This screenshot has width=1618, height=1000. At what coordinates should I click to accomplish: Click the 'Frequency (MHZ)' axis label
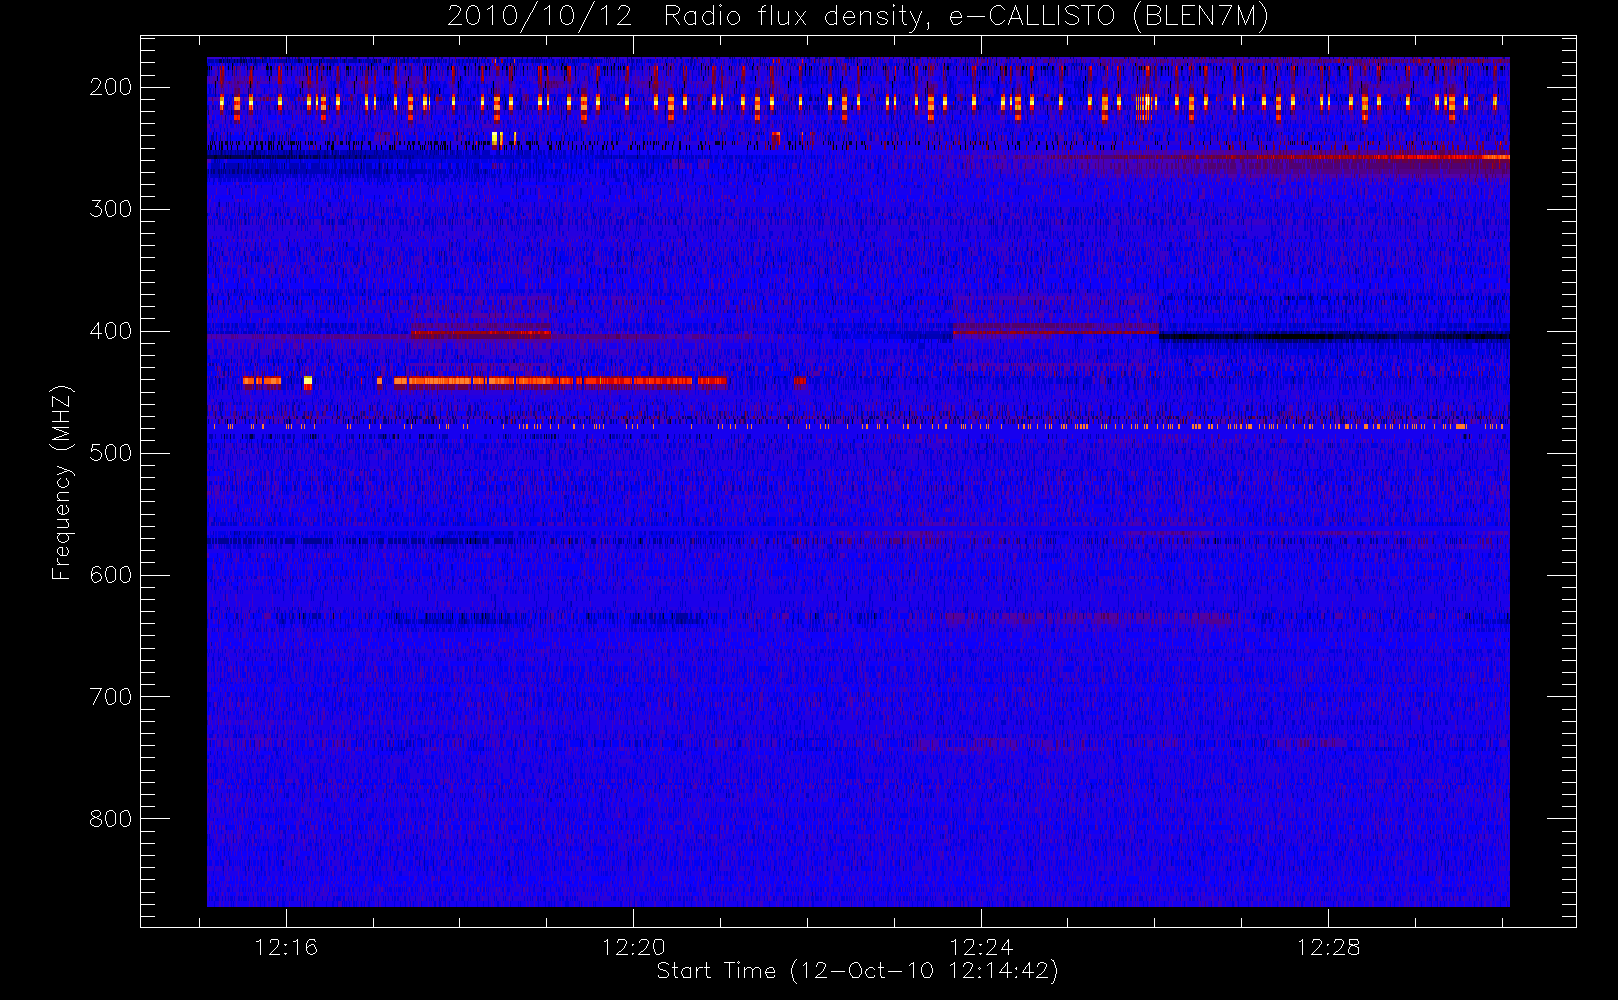(x=62, y=482)
